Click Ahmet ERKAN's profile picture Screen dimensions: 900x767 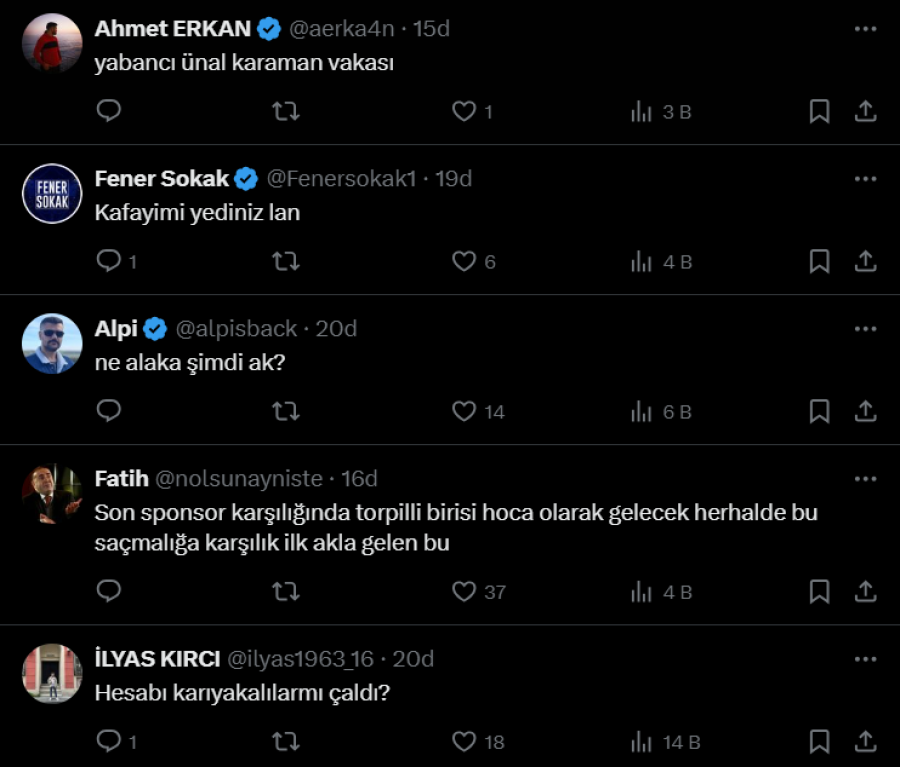click(52, 43)
